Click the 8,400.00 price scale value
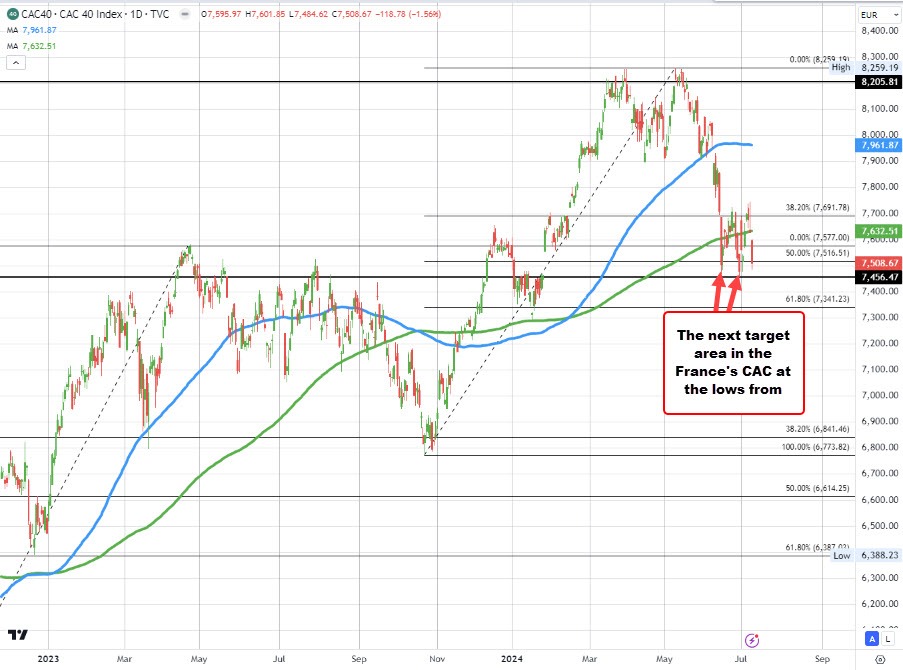The width and height of the screenshot is (903, 670). click(x=879, y=31)
